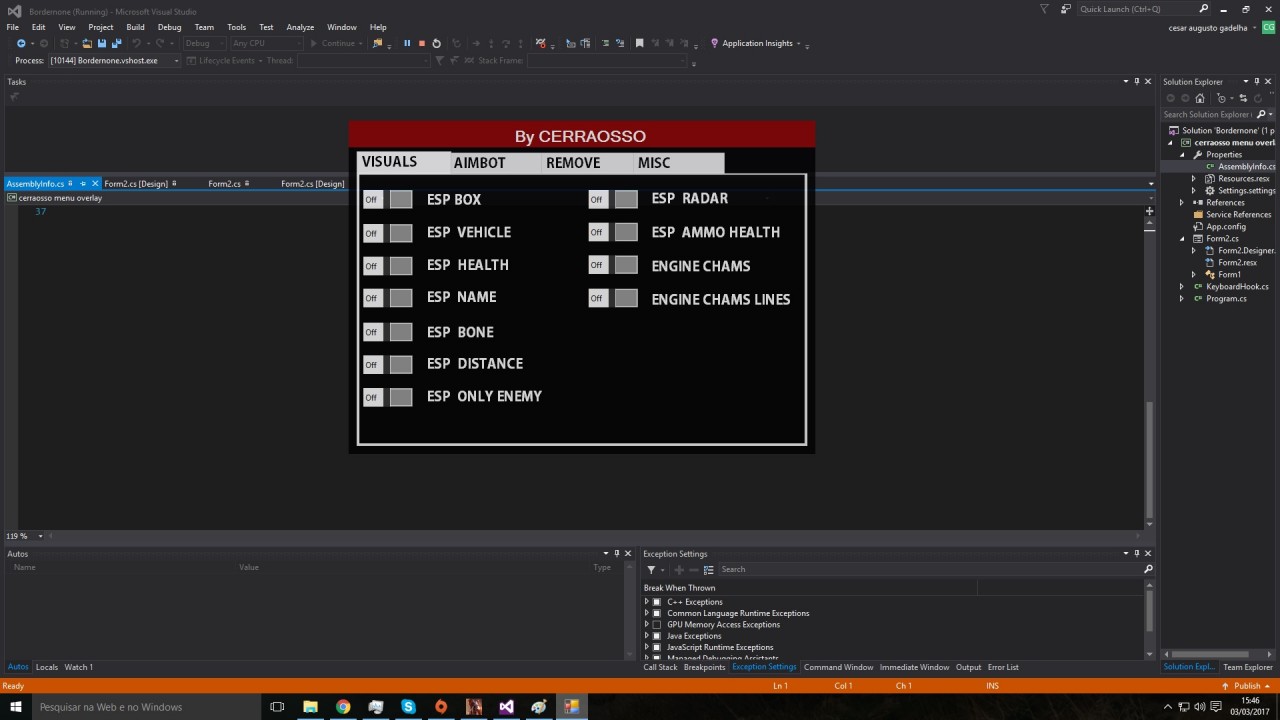Switch to the Locals tab
This screenshot has width=1280, height=720.
tap(47, 667)
